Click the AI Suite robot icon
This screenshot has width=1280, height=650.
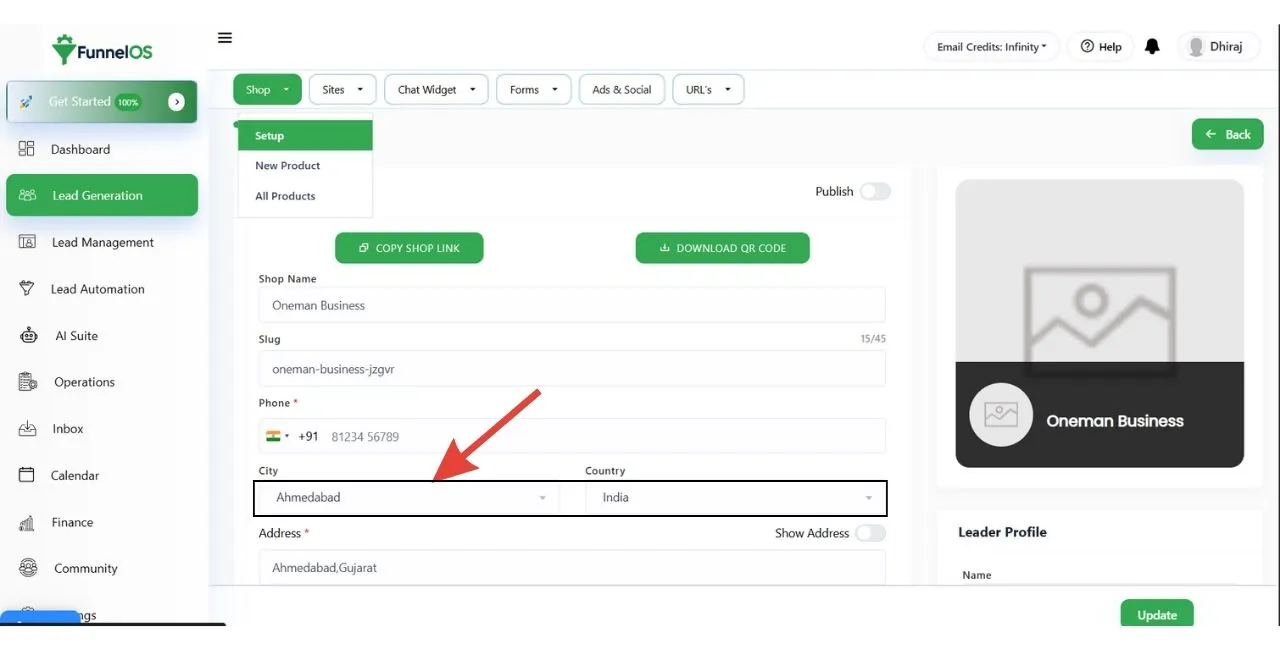point(28,336)
